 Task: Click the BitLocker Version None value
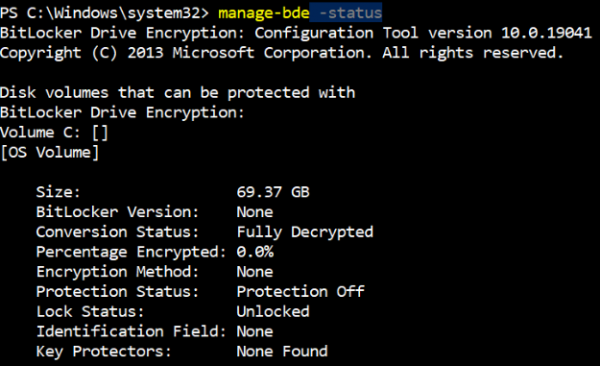(255, 212)
